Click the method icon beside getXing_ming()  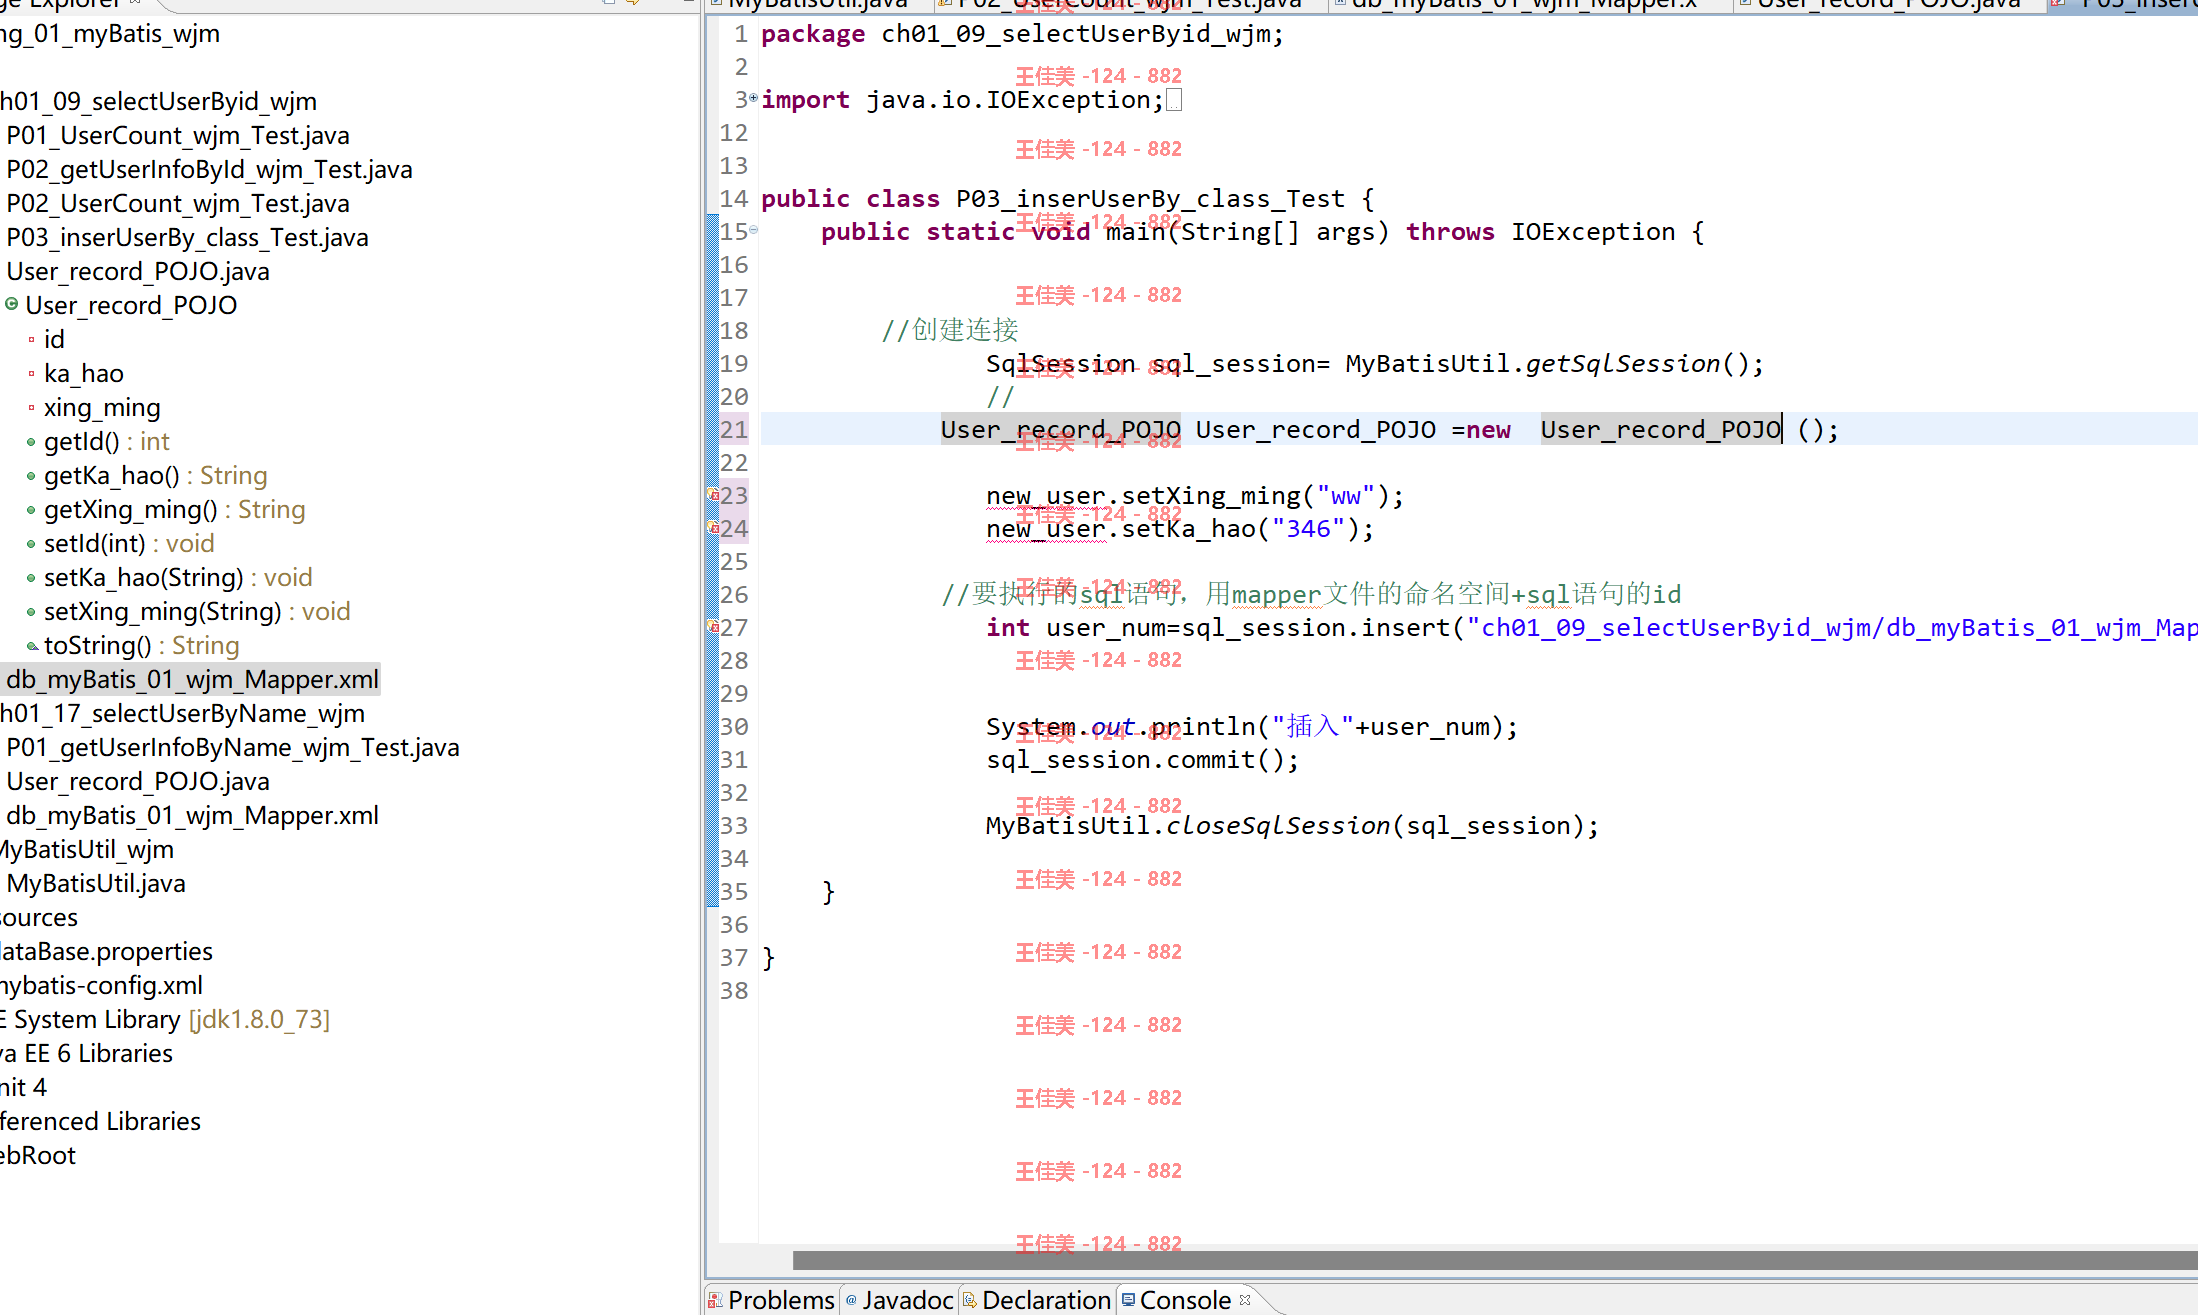pos(31,509)
